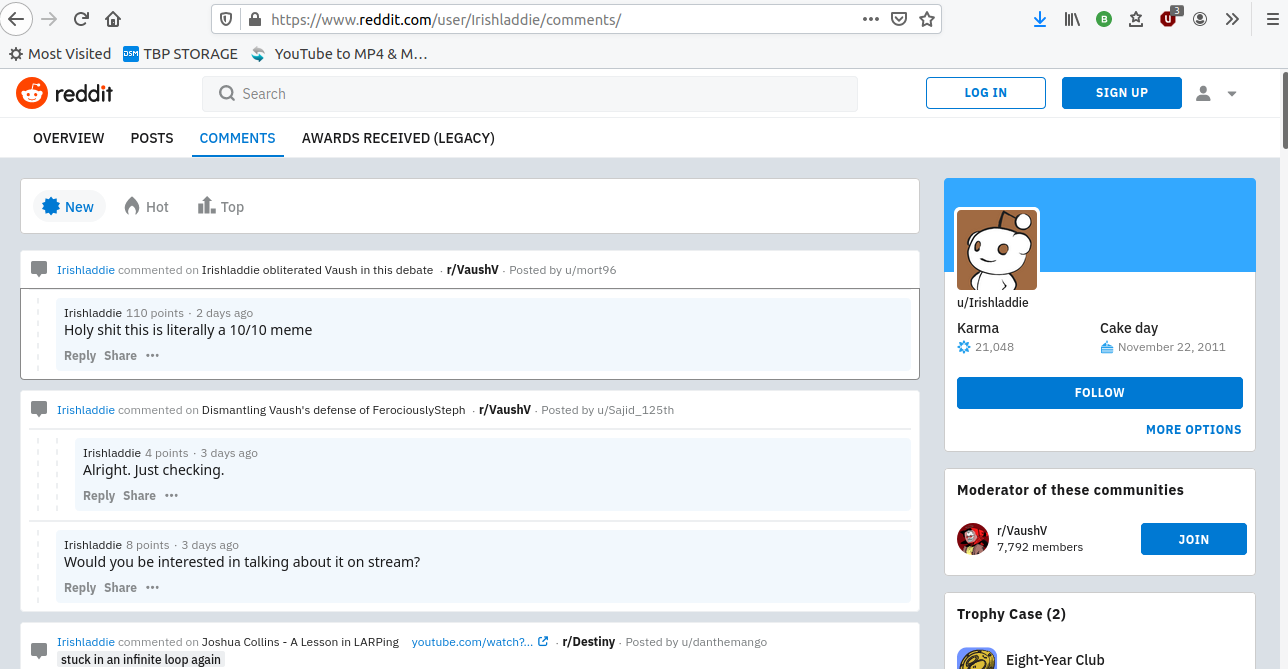
Task: Open the YouTube to MP4 bookmark
Action: [339, 54]
